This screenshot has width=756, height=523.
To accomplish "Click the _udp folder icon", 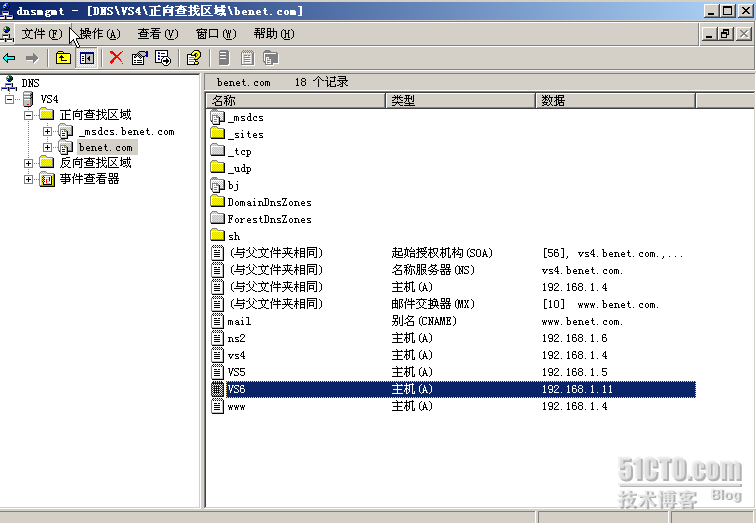I will (218, 167).
